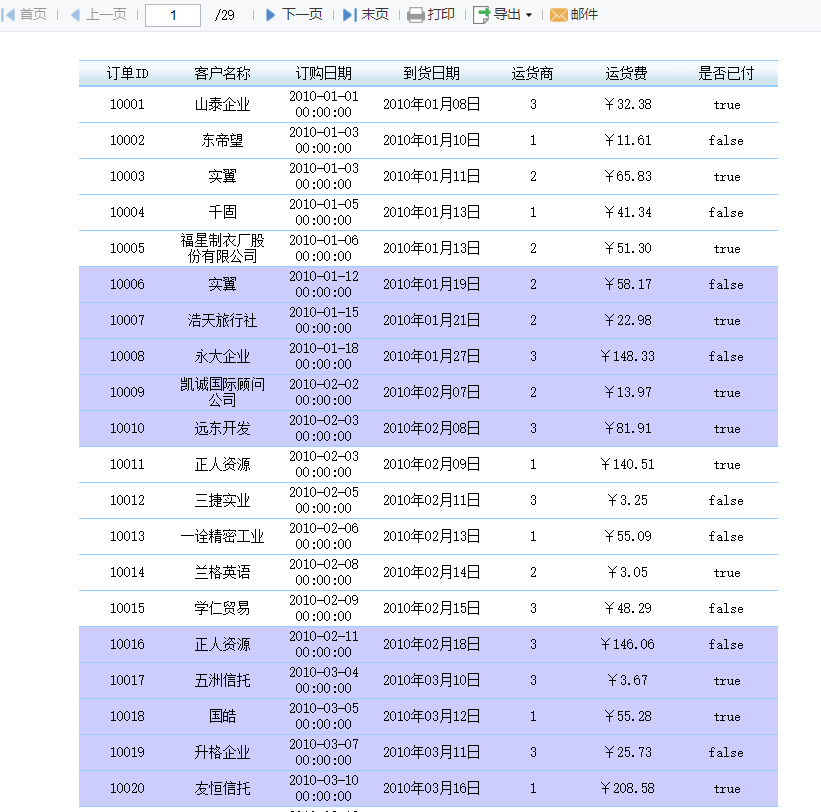Click the 下一页 text button

point(302,14)
